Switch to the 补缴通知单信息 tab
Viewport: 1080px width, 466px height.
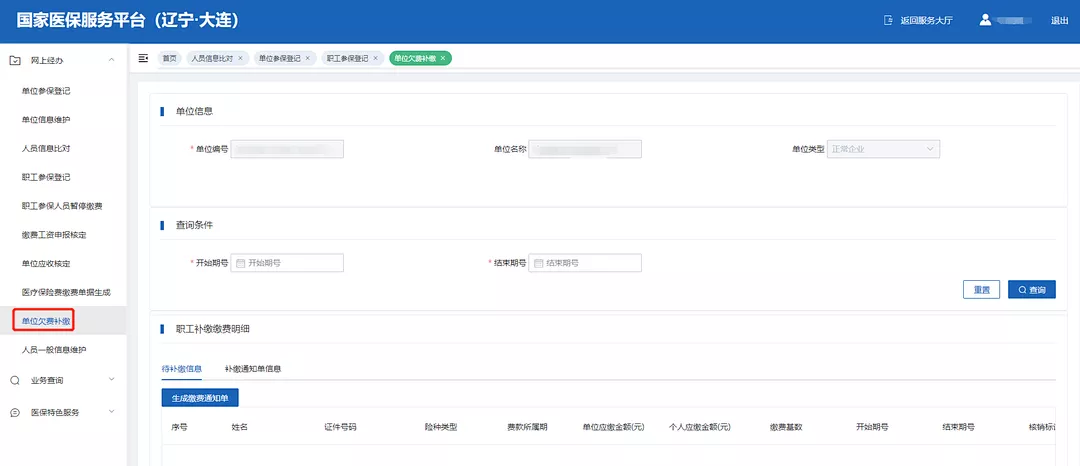point(252,369)
